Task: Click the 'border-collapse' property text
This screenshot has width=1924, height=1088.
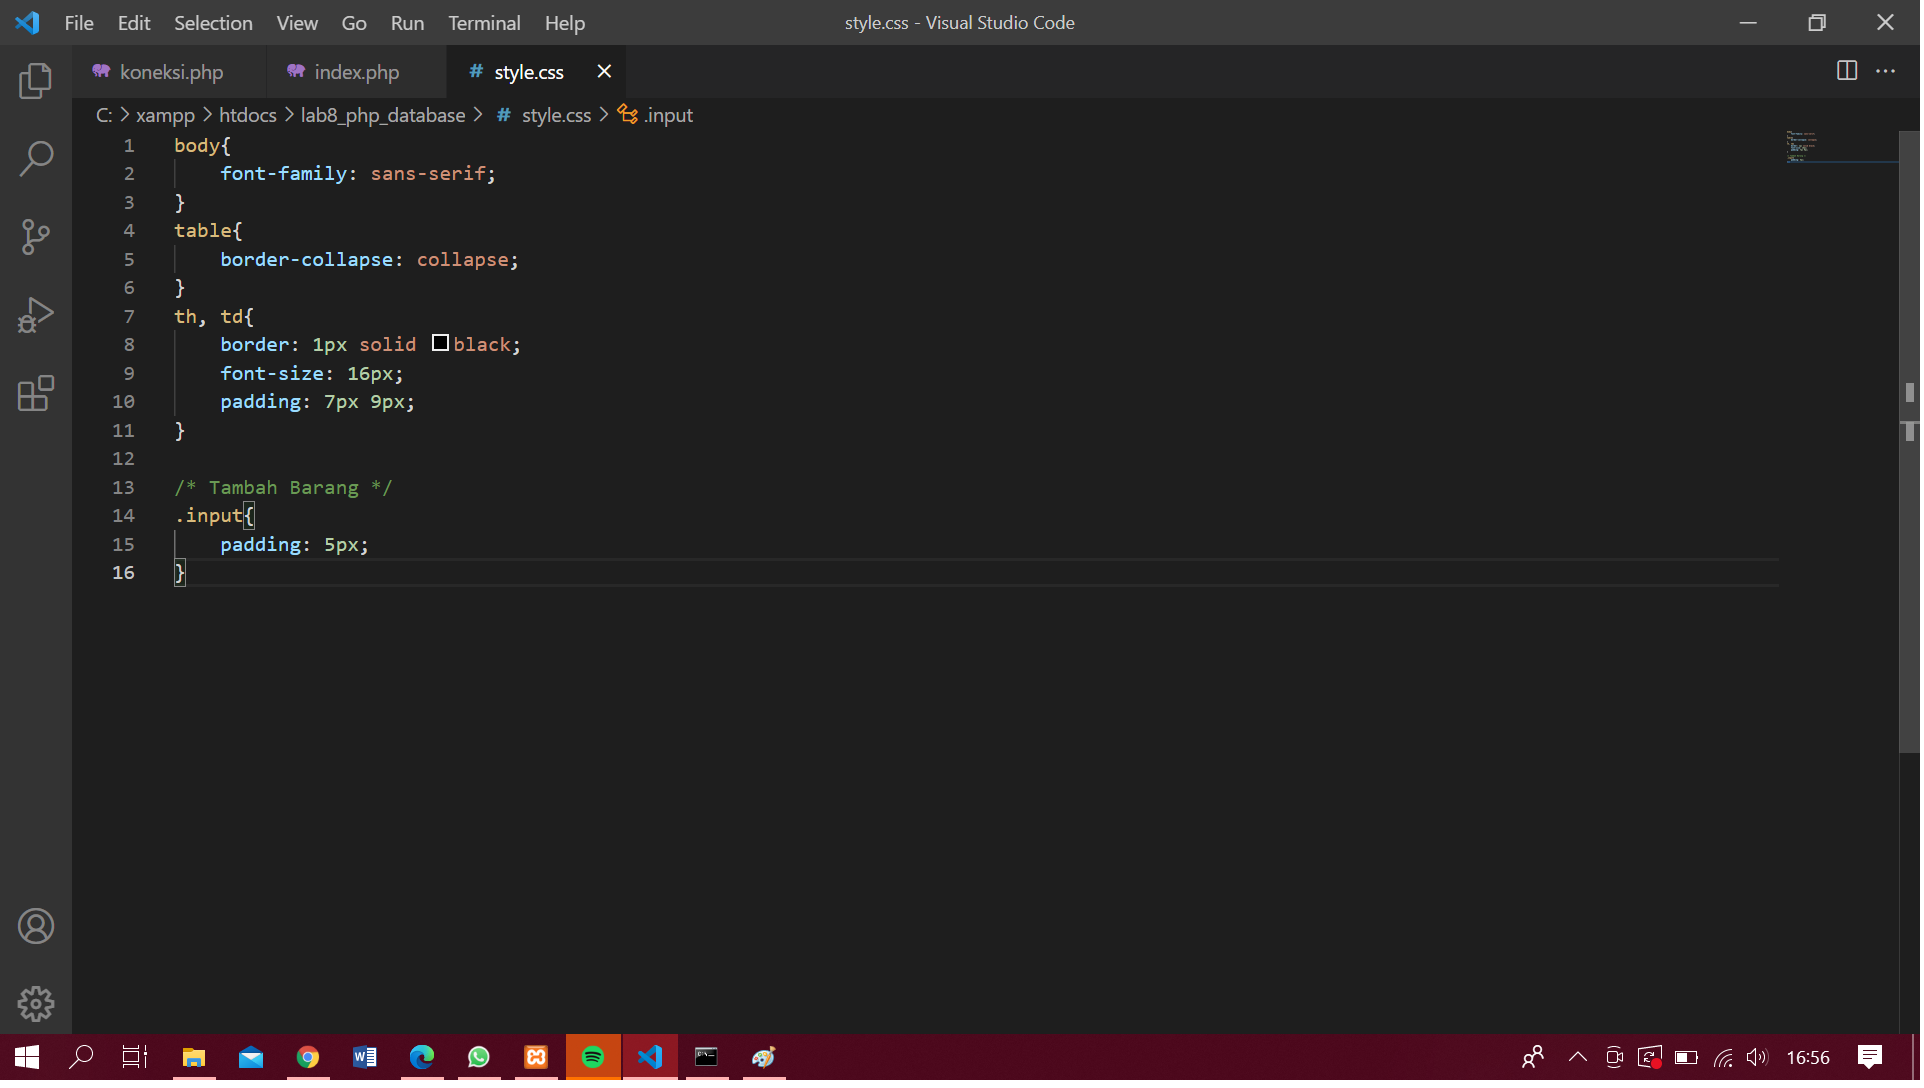Action: (307, 260)
